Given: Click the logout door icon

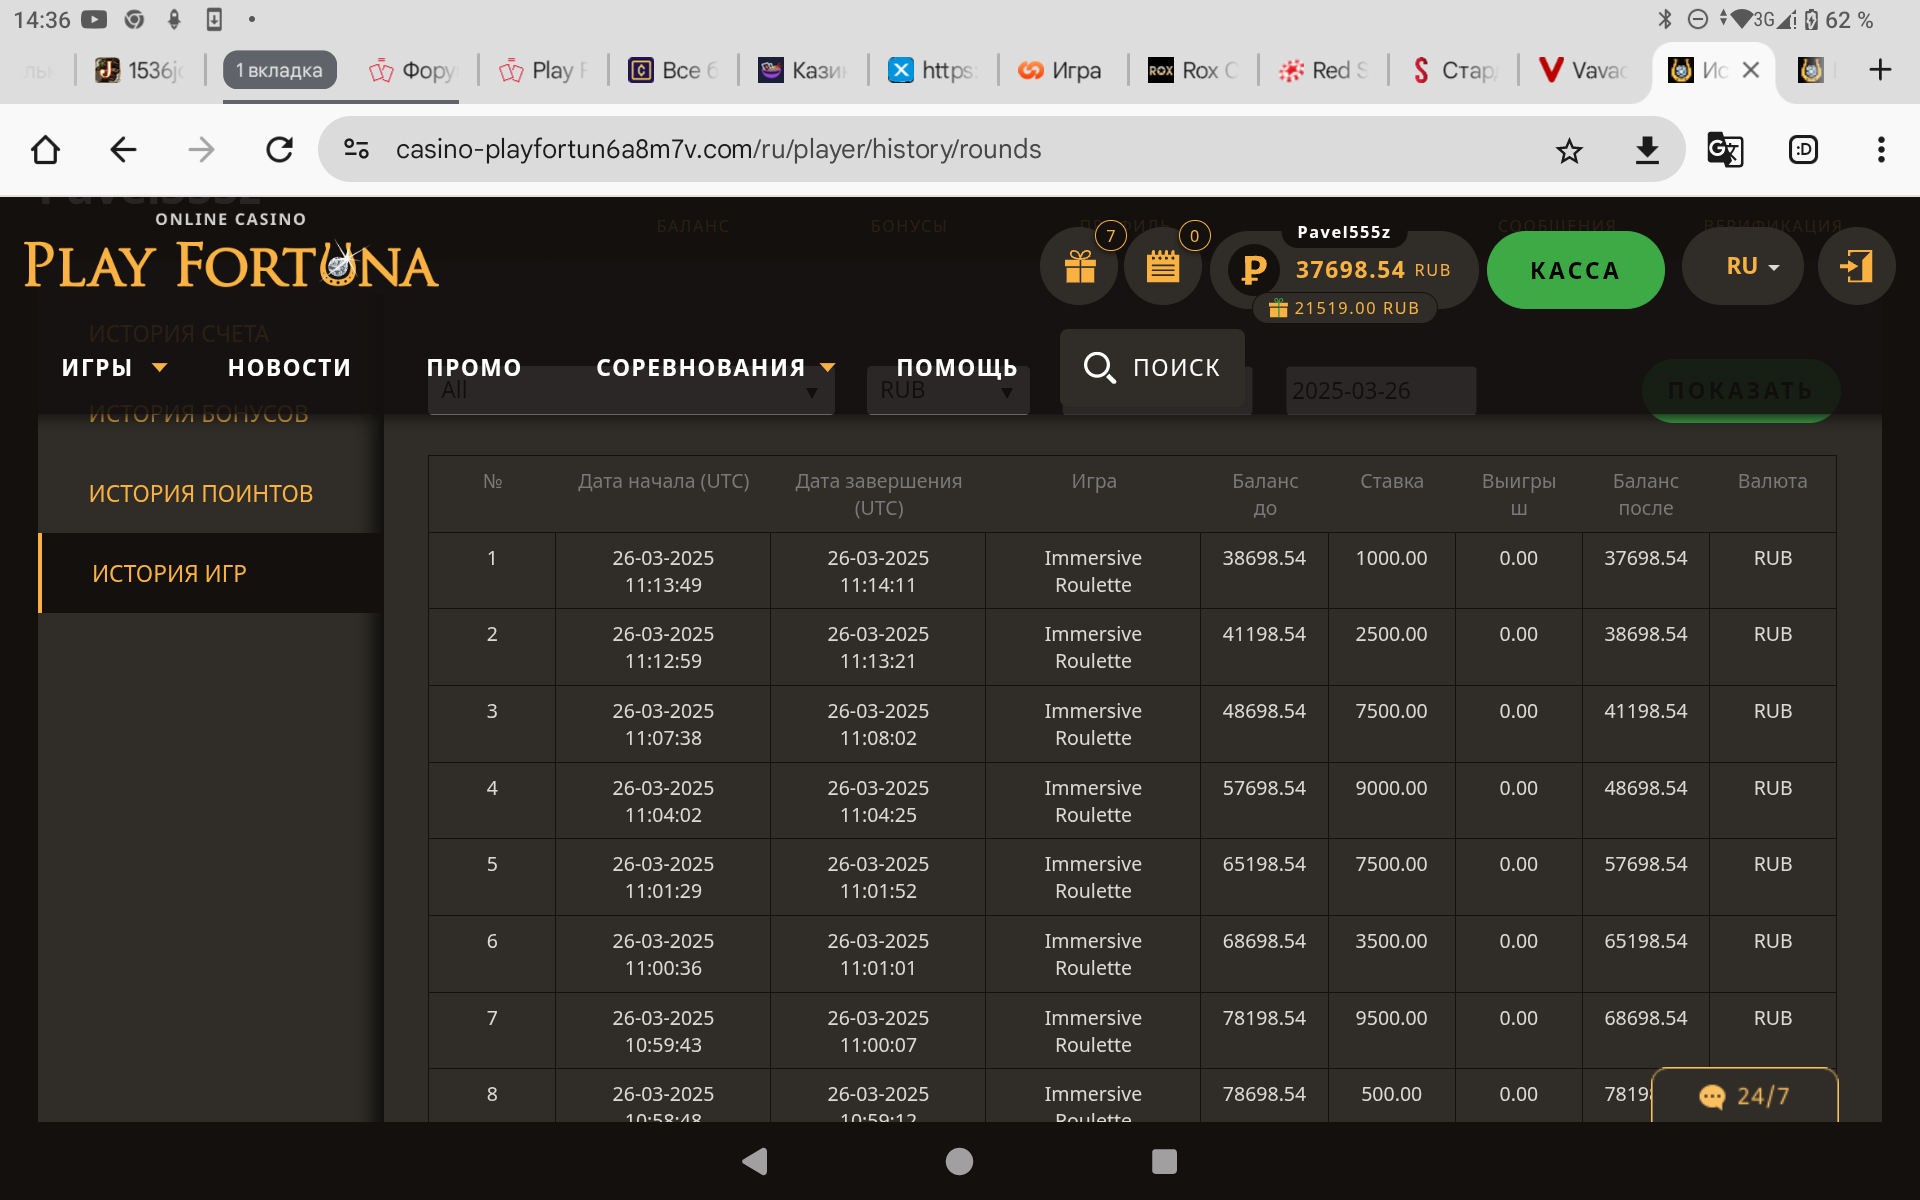Looking at the screenshot, I should (1856, 267).
